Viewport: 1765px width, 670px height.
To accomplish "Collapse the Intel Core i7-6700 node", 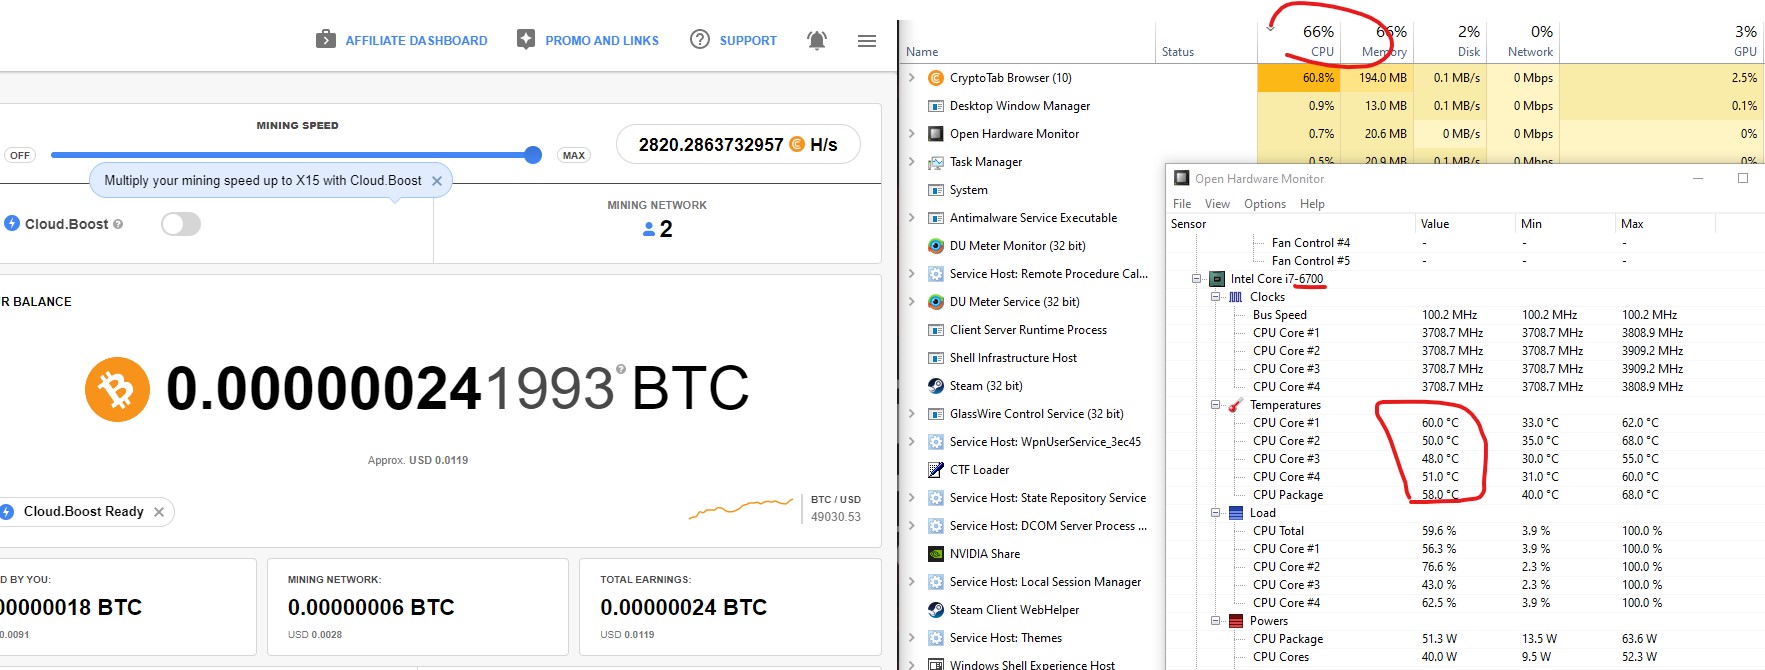I will [x=1197, y=279].
